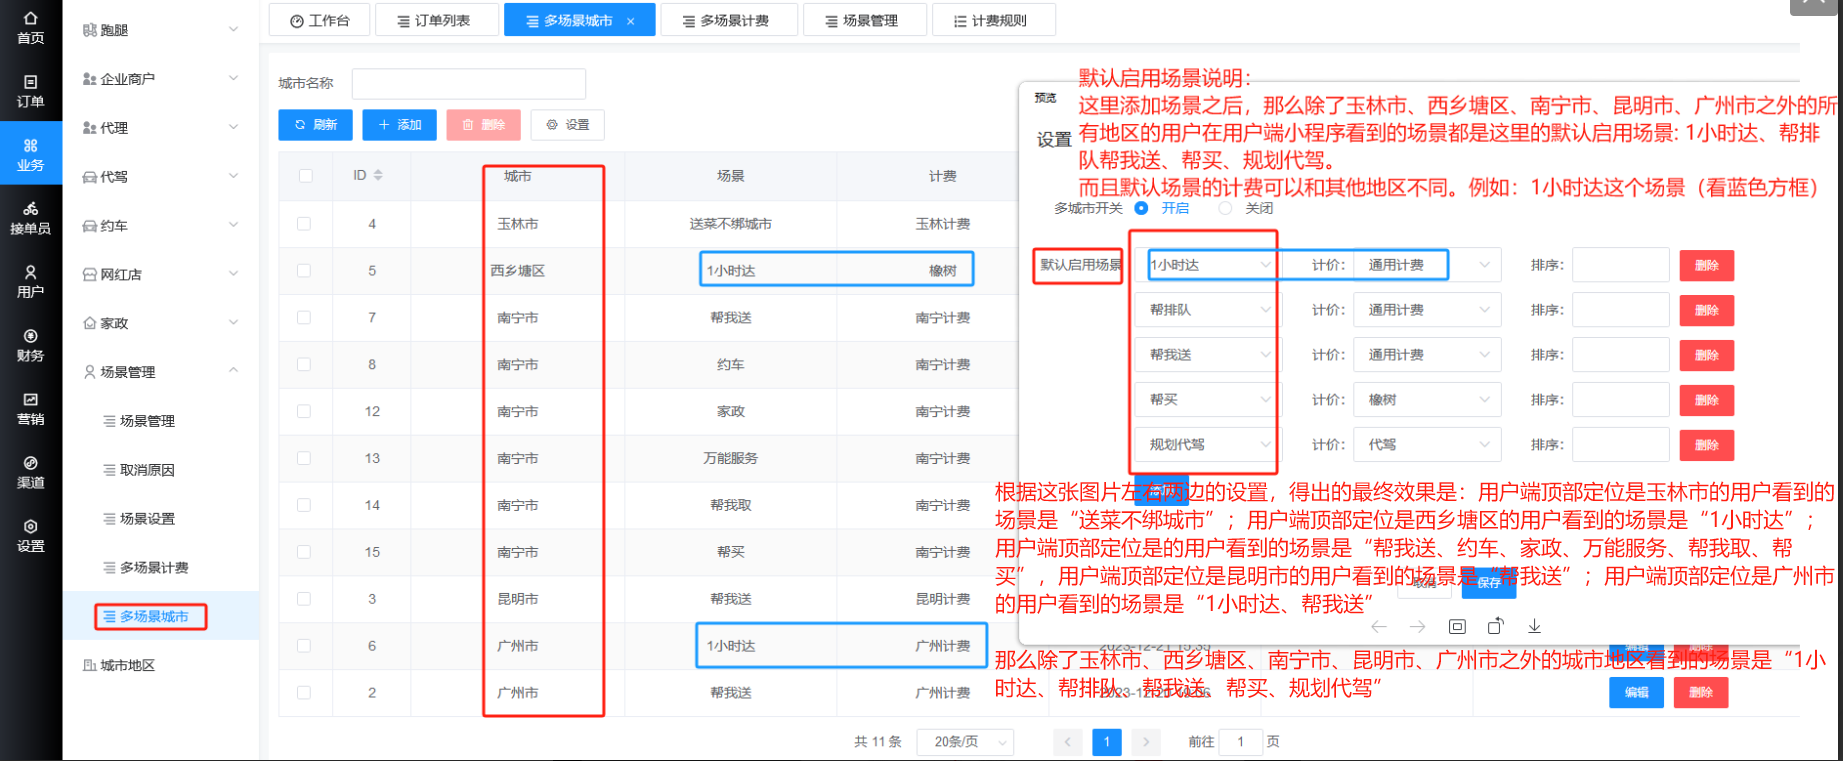Open 营销 section in dark sidebar
Image resolution: width=1843 pixels, height=761 pixels.
(x=30, y=409)
